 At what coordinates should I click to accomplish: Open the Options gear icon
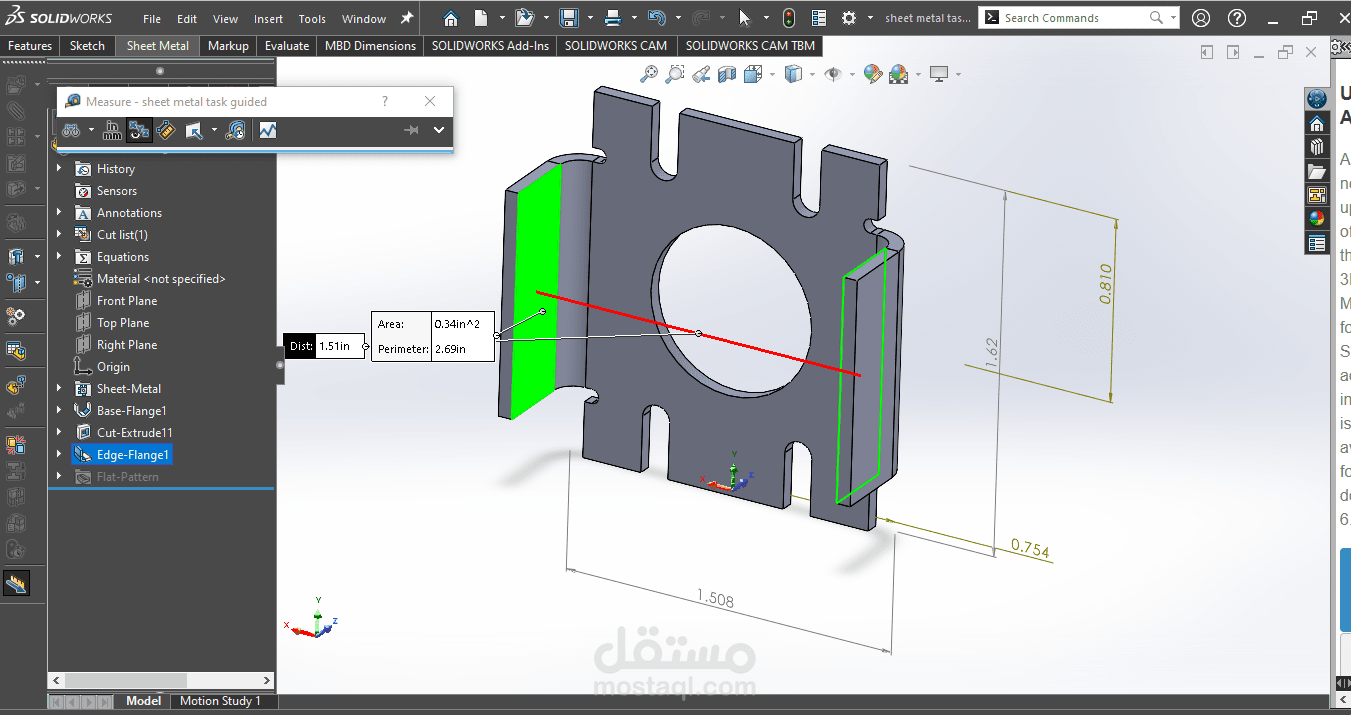tap(848, 18)
